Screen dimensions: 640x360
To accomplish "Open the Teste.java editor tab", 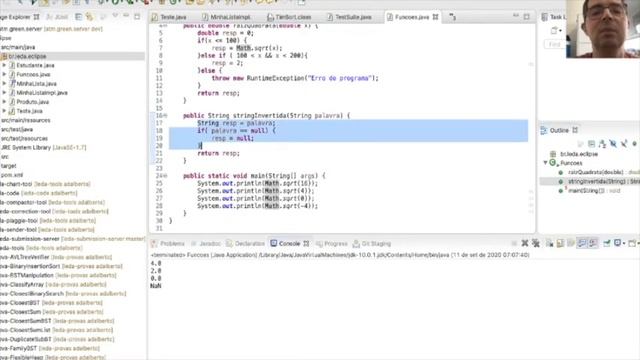I will tap(169, 17).
